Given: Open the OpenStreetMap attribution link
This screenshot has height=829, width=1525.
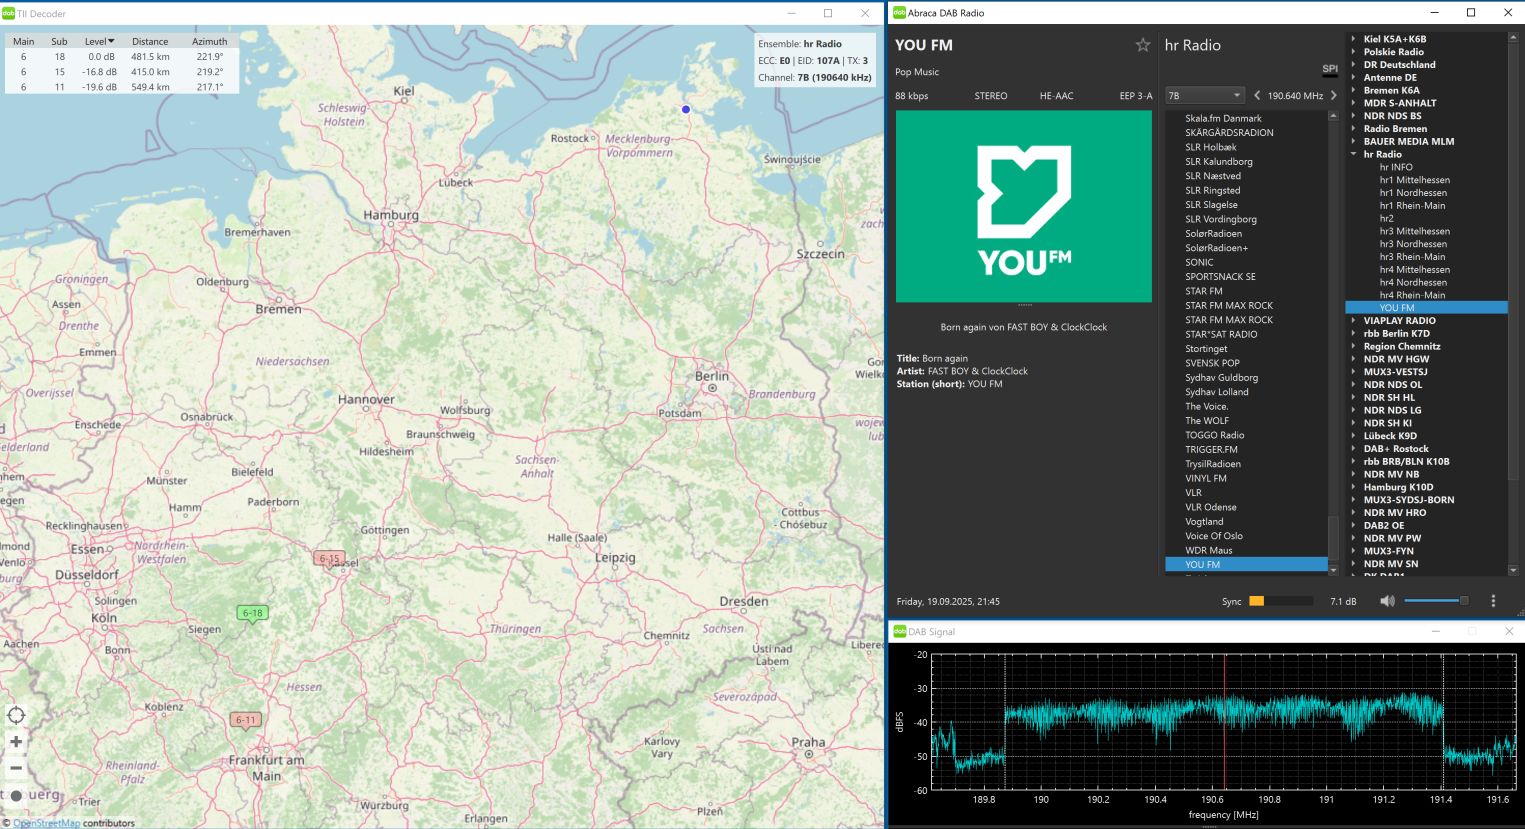Looking at the screenshot, I should pos(46,823).
